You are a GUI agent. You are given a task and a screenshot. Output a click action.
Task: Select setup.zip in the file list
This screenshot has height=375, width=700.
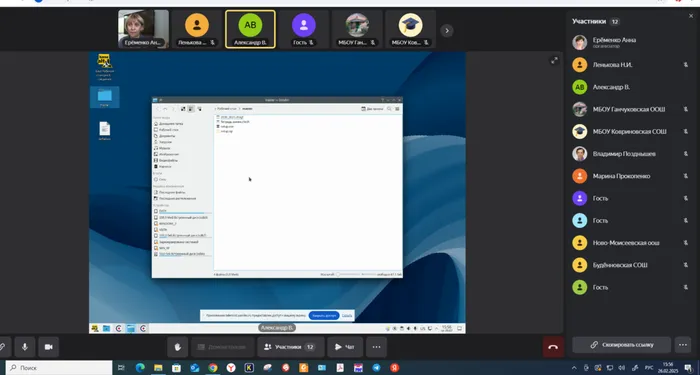pos(226,131)
